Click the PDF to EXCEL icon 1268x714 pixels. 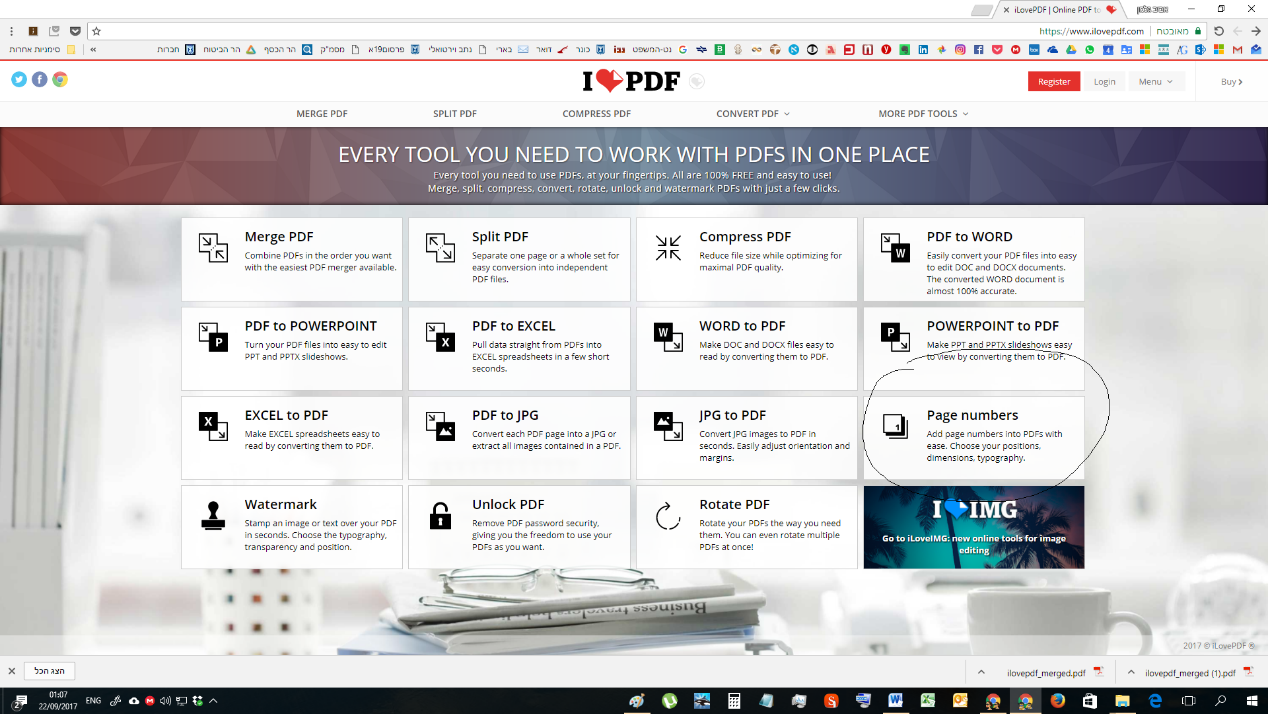[x=440, y=335]
